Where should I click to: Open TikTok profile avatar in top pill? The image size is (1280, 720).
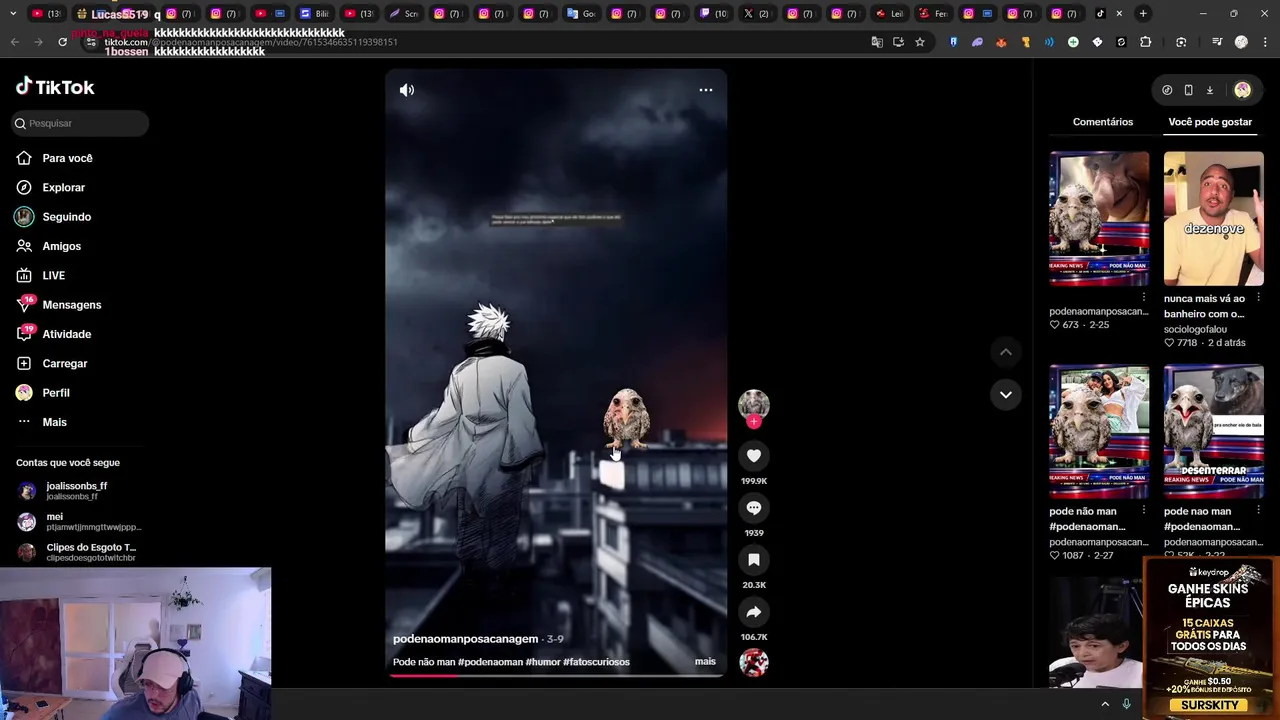[1242, 90]
